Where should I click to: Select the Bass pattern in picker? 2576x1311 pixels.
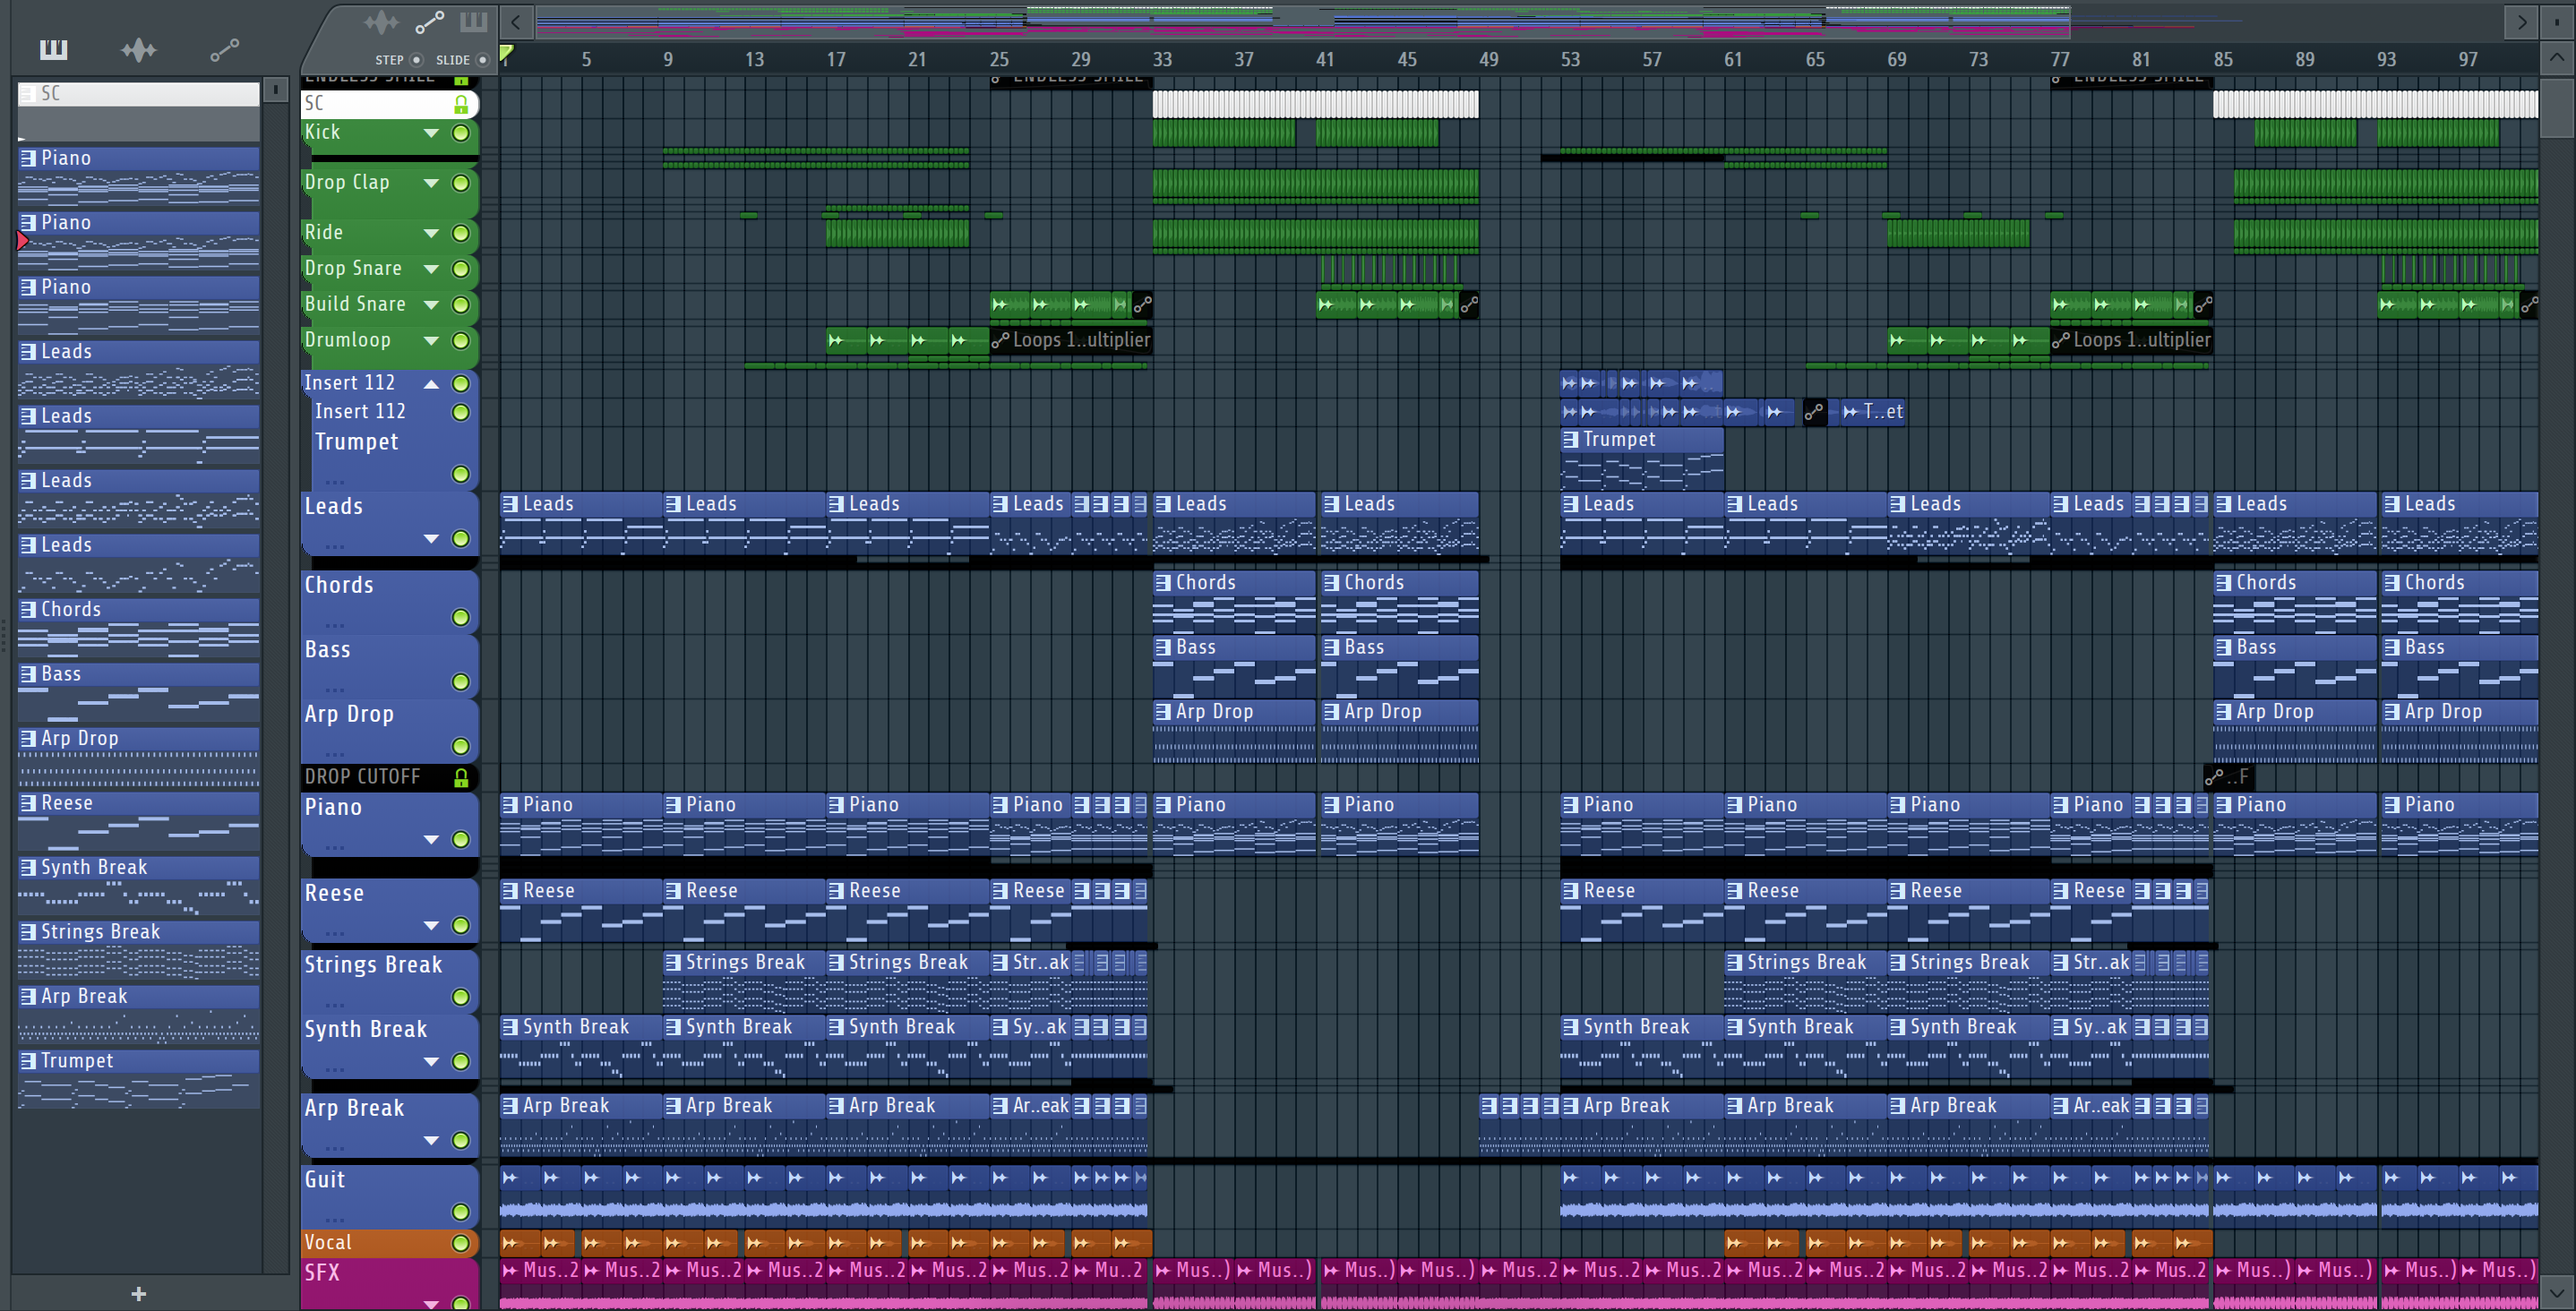pyautogui.click(x=139, y=692)
